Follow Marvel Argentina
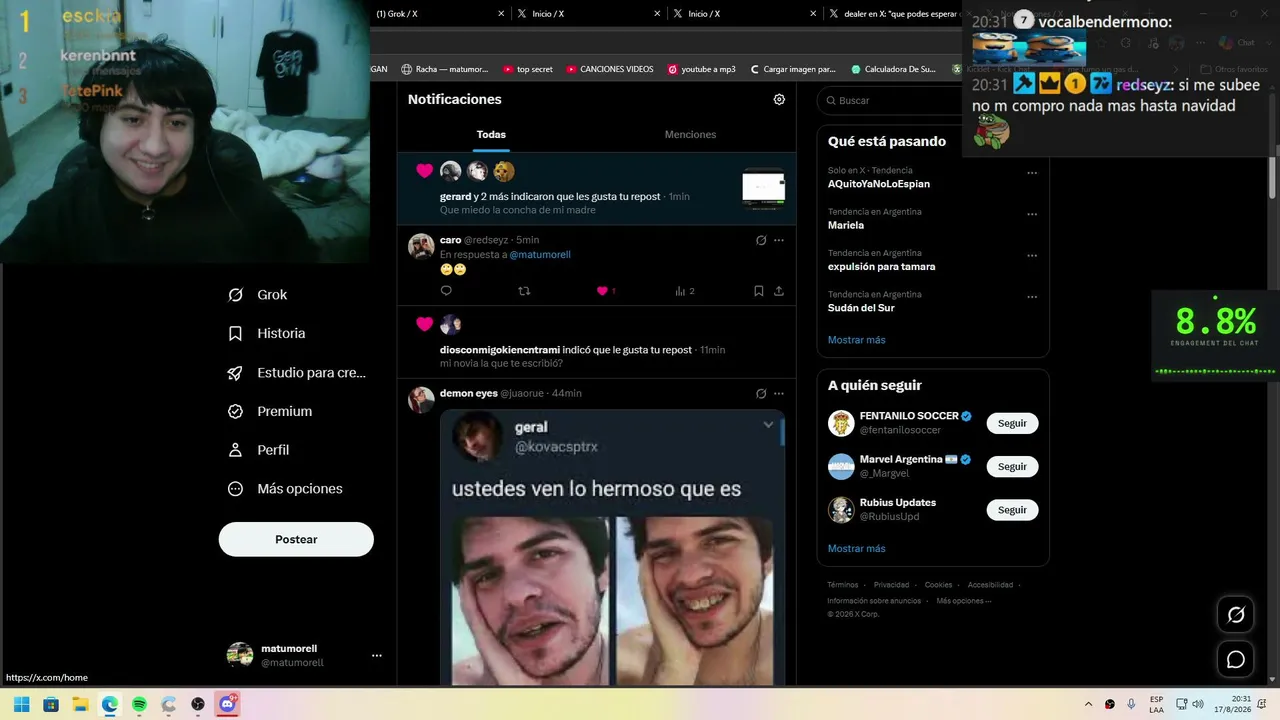The width and height of the screenshot is (1280, 720). (1012, 466)
